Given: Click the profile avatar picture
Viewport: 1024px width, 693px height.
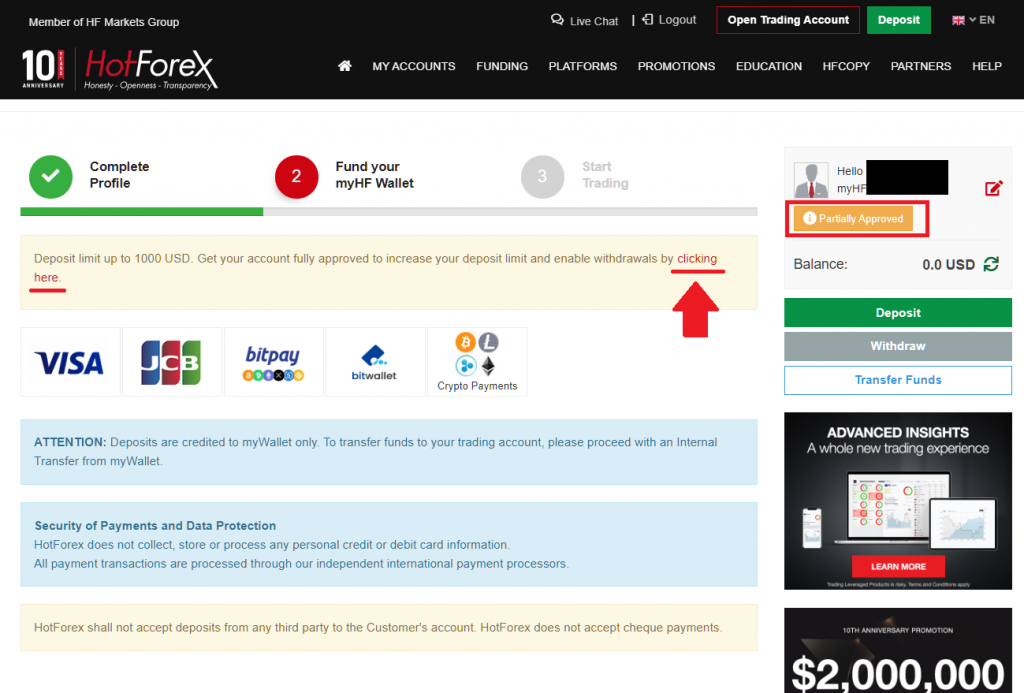Looking at the screenshot, I should click(810, 180).
